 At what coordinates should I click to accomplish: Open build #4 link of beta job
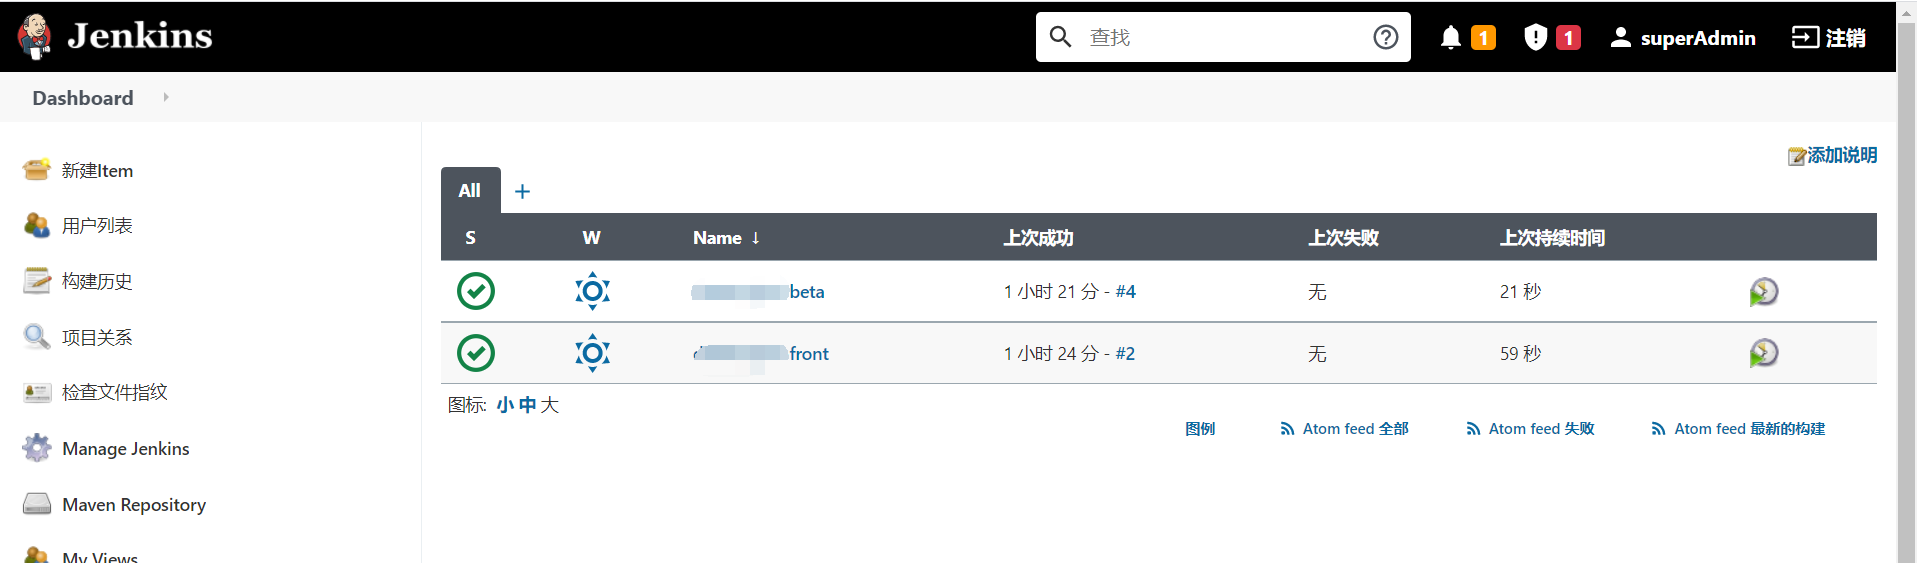point(1126,292)
